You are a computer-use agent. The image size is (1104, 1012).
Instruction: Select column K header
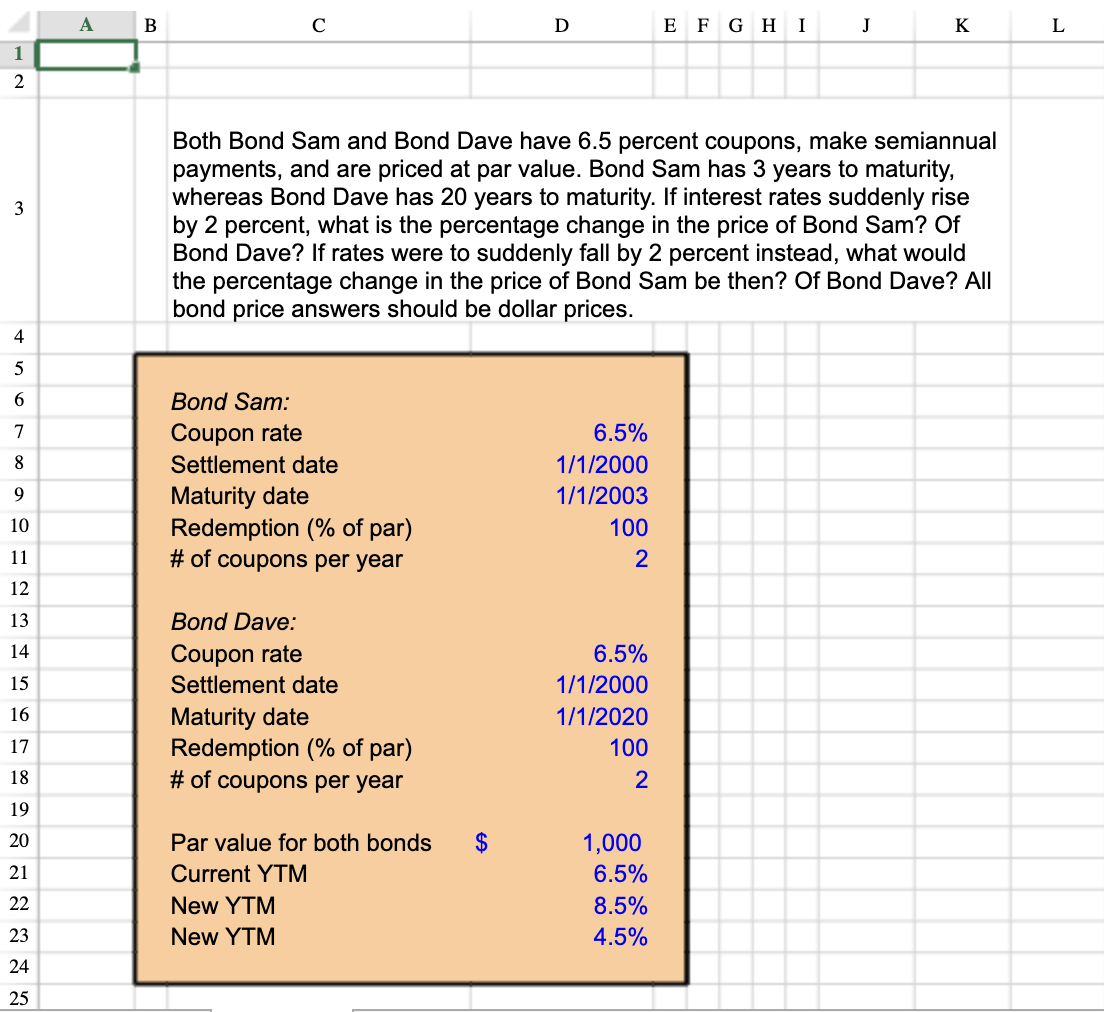click(x=962, y=25)
